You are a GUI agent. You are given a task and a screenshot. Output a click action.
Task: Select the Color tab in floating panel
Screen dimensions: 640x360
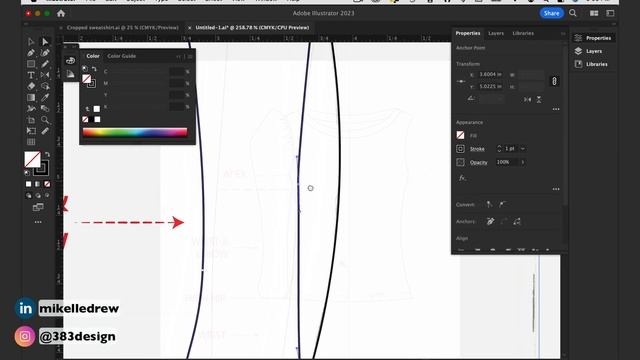point(93,56)
